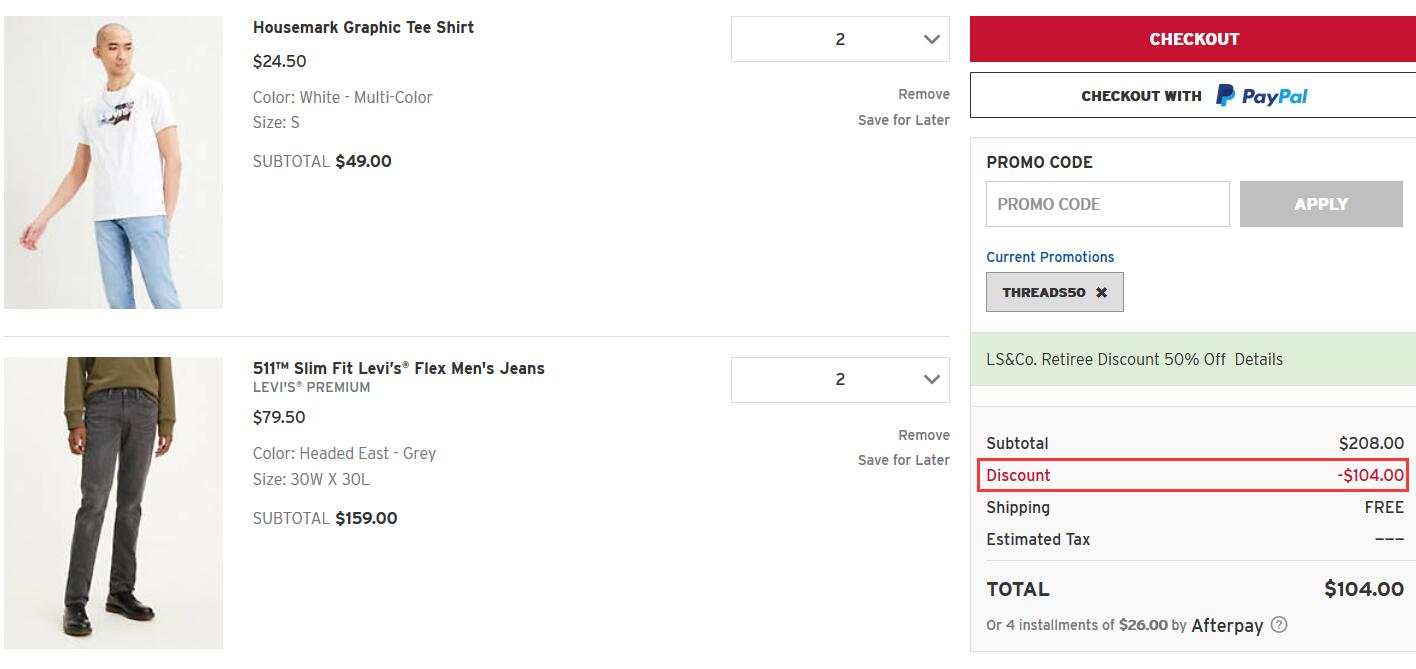Click the grey jeans product thumbnail
The width and height of the screenshot is (1416, 669).
pyautogui.click(x=113, y=503)
